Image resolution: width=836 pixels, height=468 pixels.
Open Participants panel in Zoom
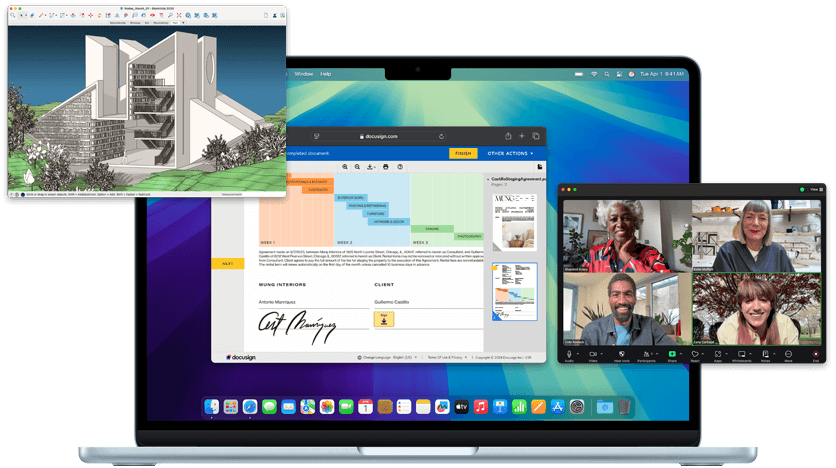click(x=646, y=356)
